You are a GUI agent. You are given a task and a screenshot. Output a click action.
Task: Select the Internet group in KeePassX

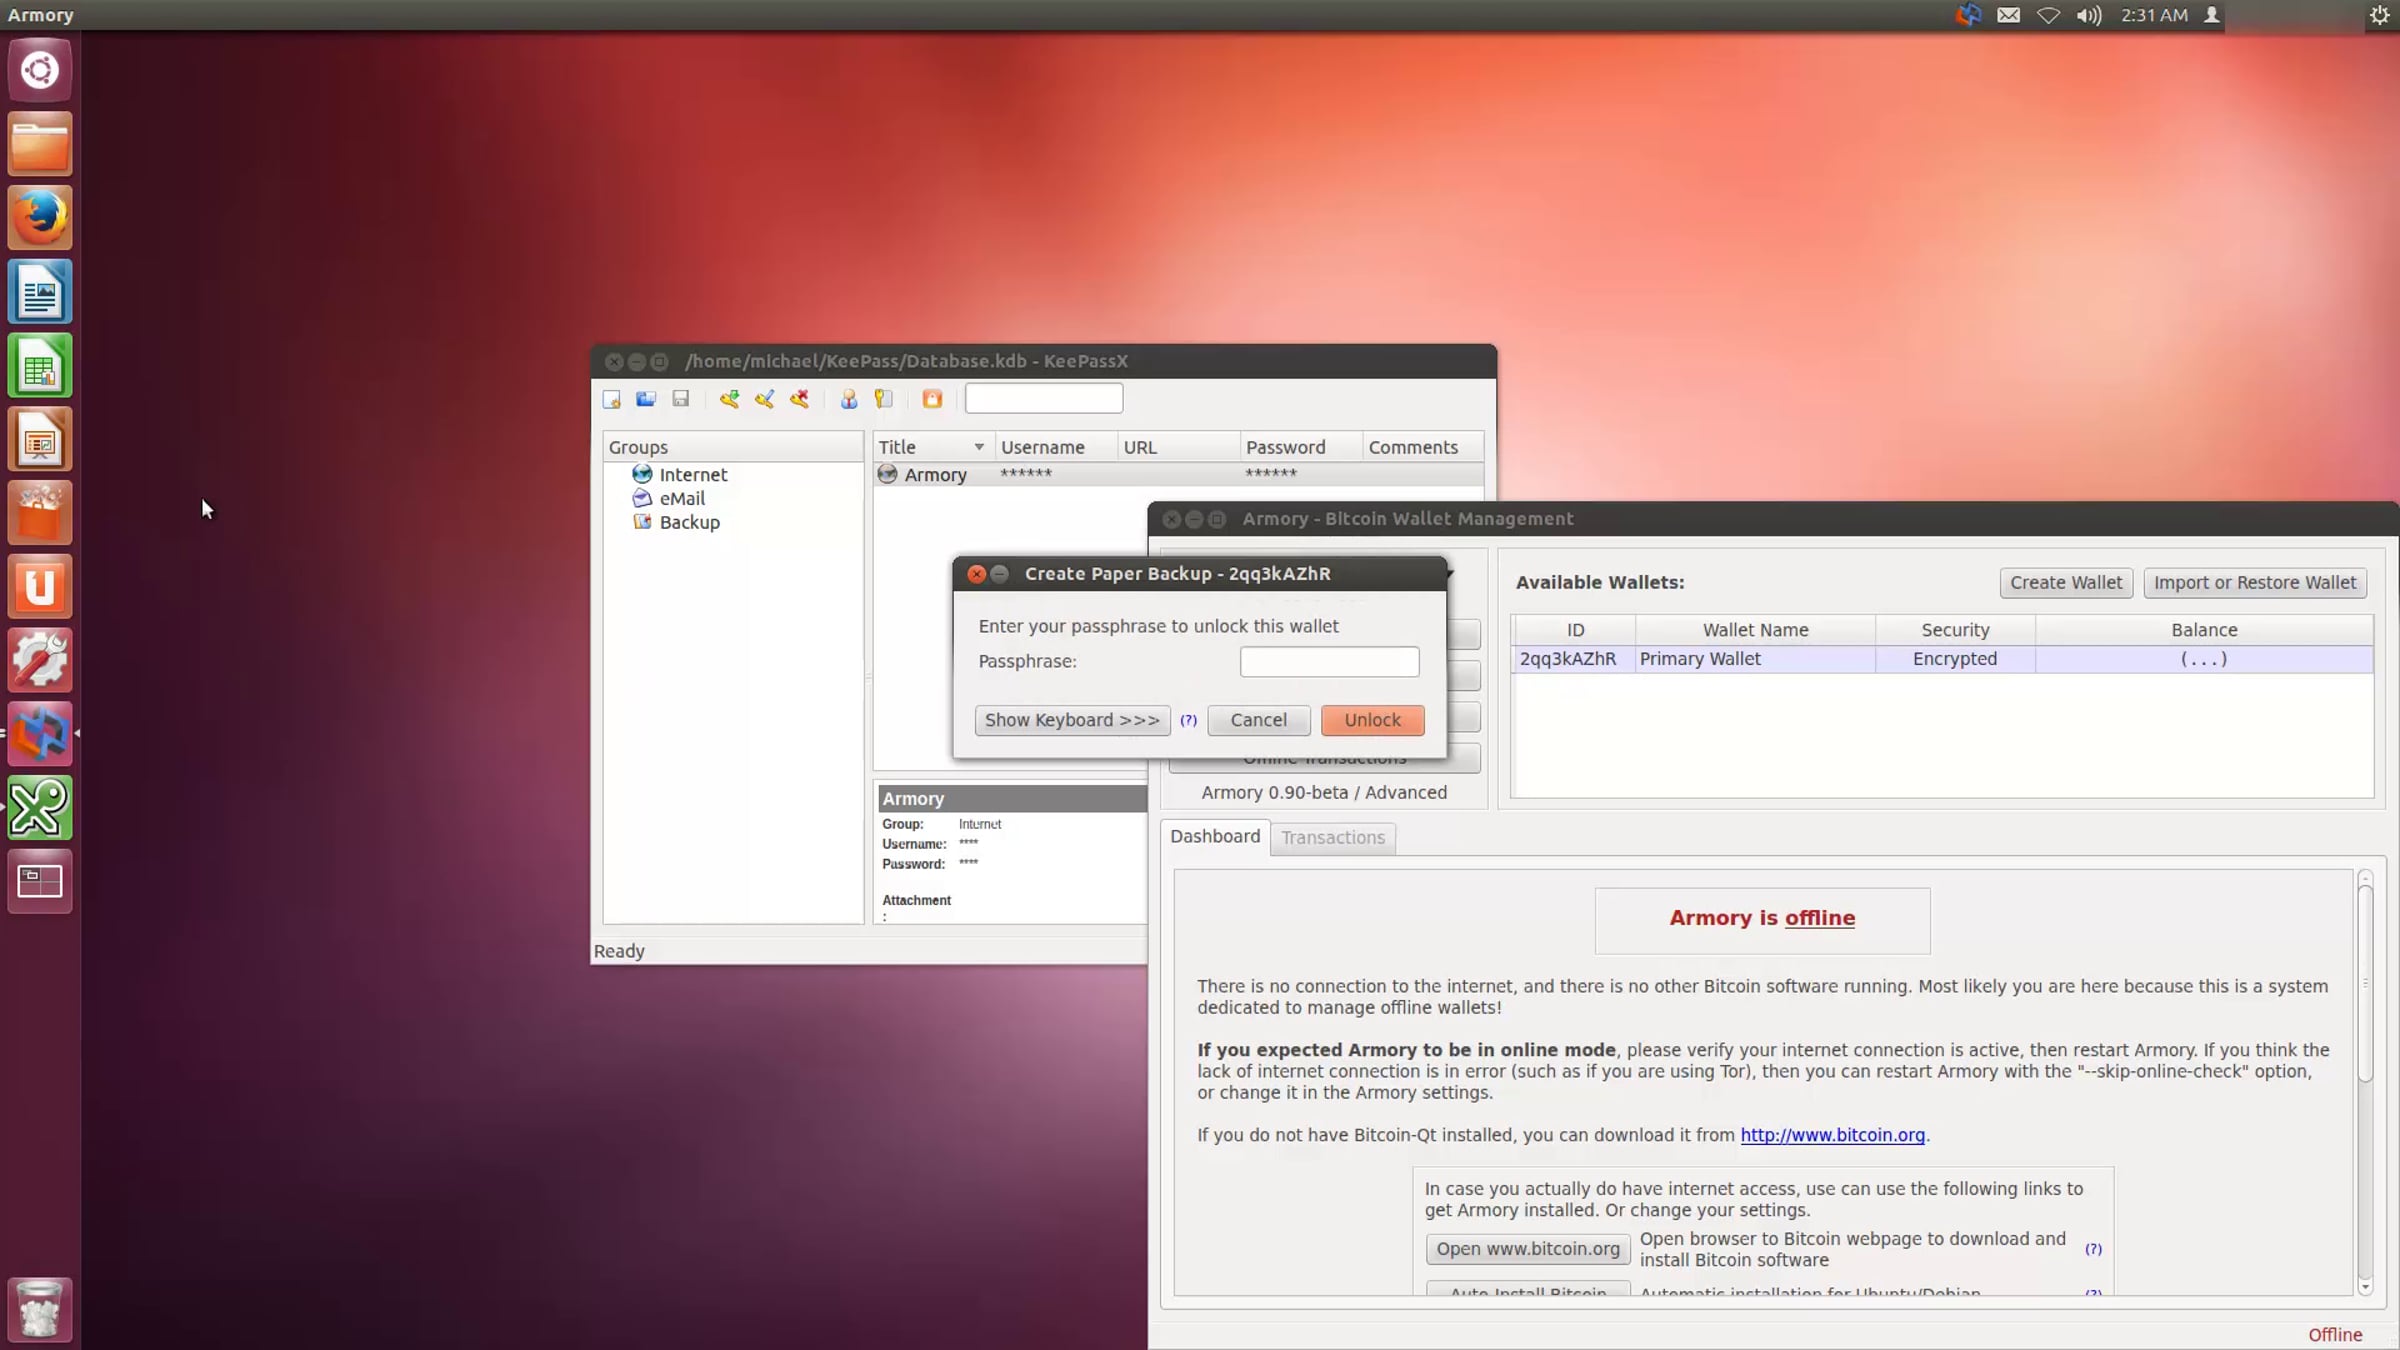(x=693, y=474)
